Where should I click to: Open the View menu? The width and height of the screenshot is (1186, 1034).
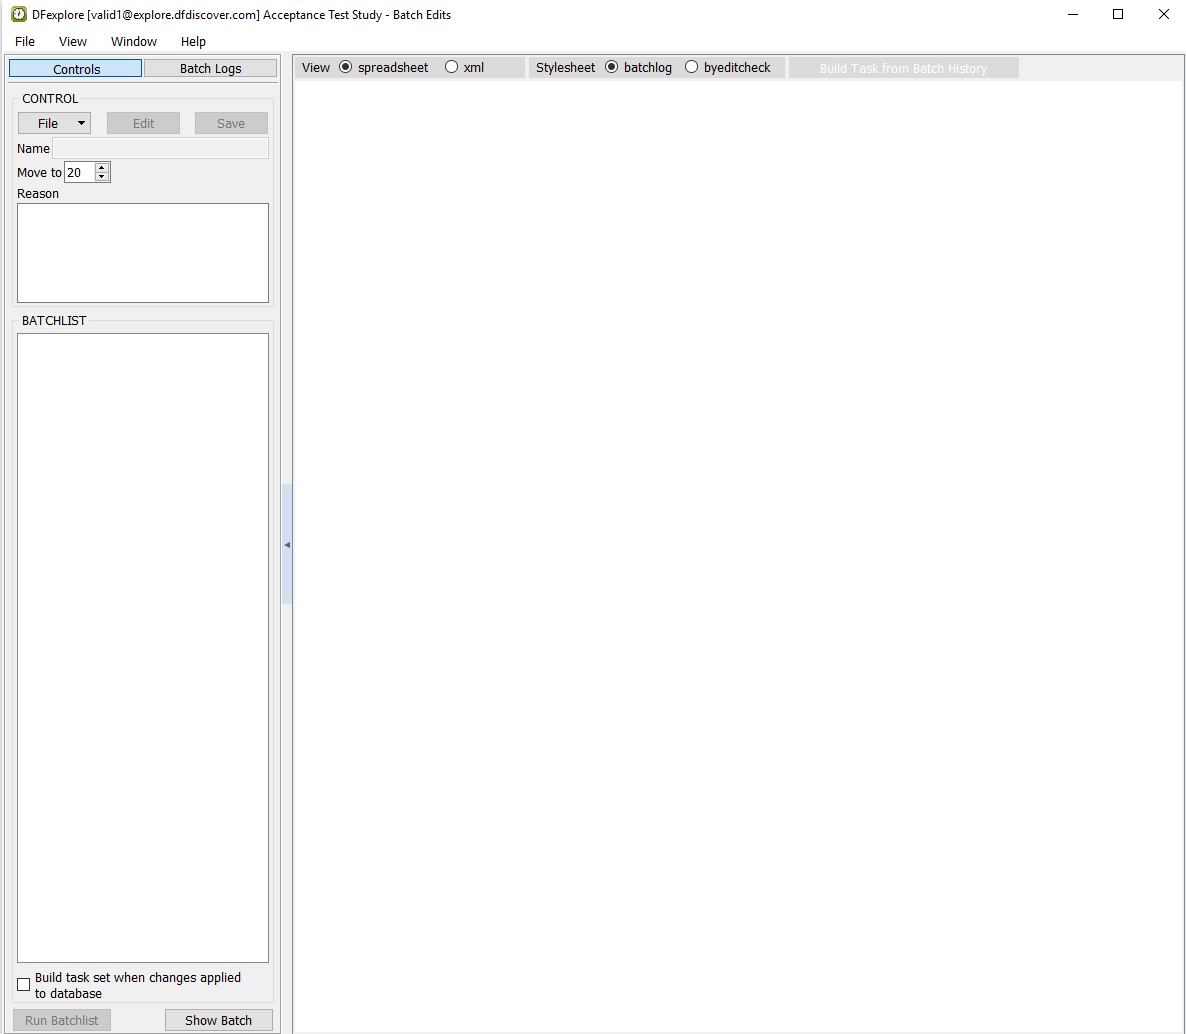(x=73, y=41)
